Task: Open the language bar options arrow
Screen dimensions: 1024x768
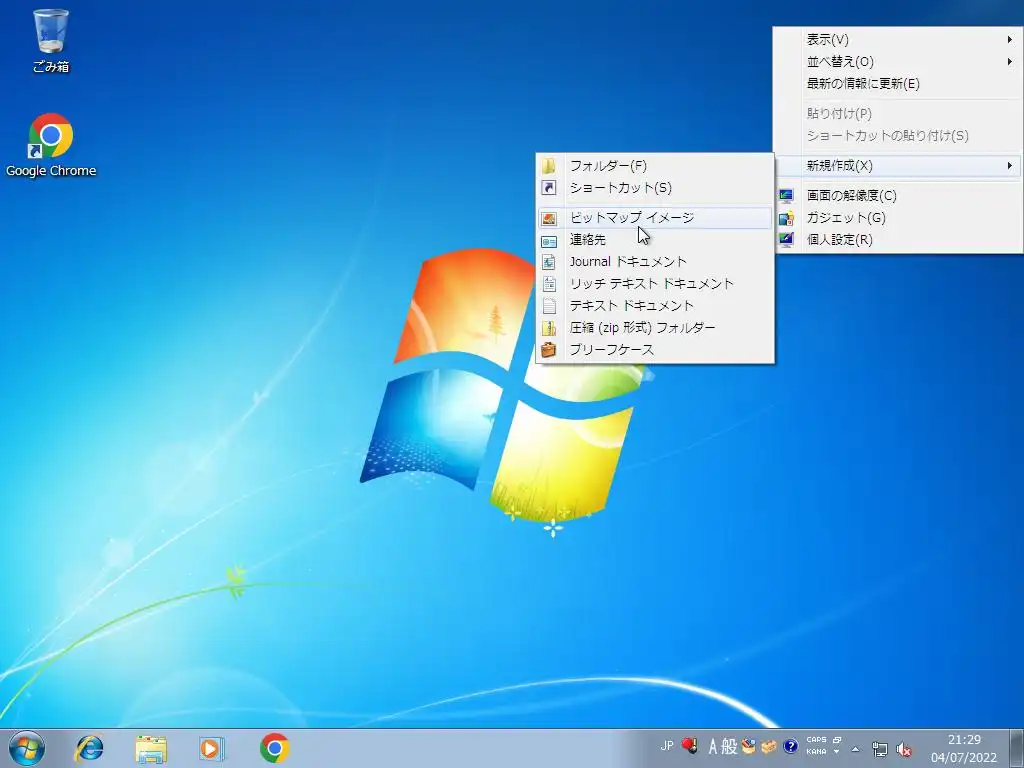Action: click(x=836, y=752)
